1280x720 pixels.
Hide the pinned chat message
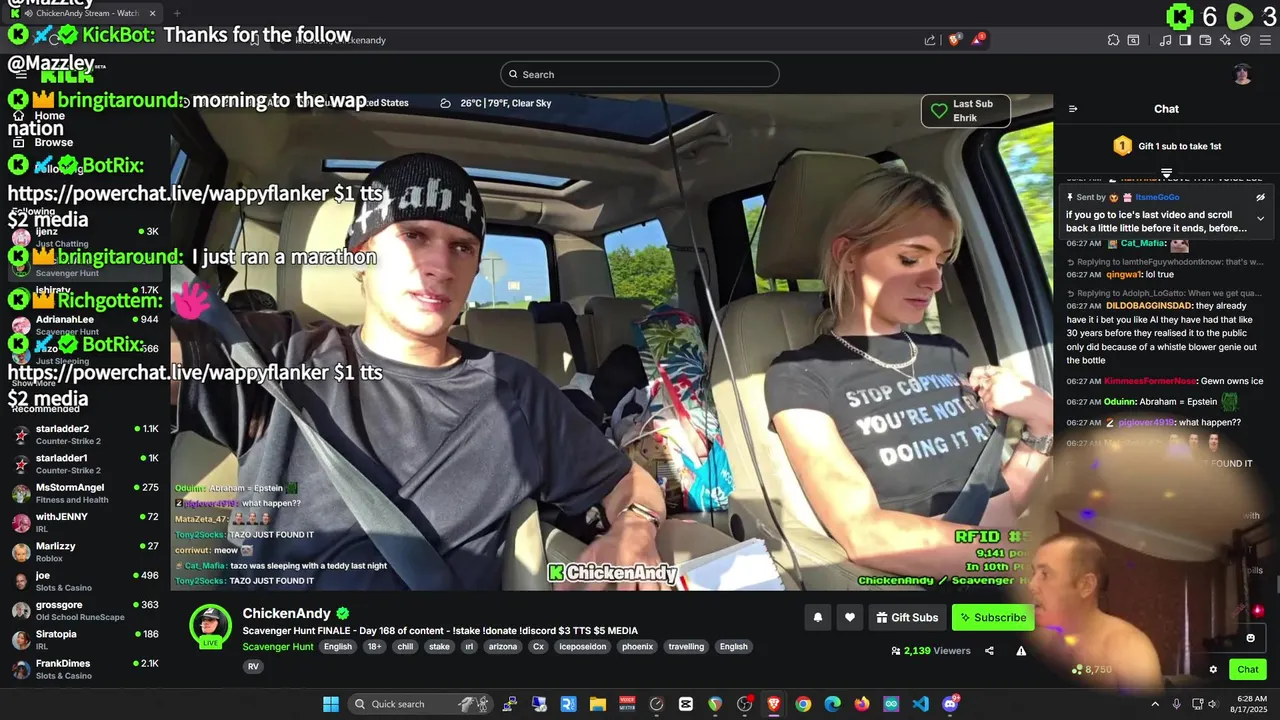(1260, 197)
